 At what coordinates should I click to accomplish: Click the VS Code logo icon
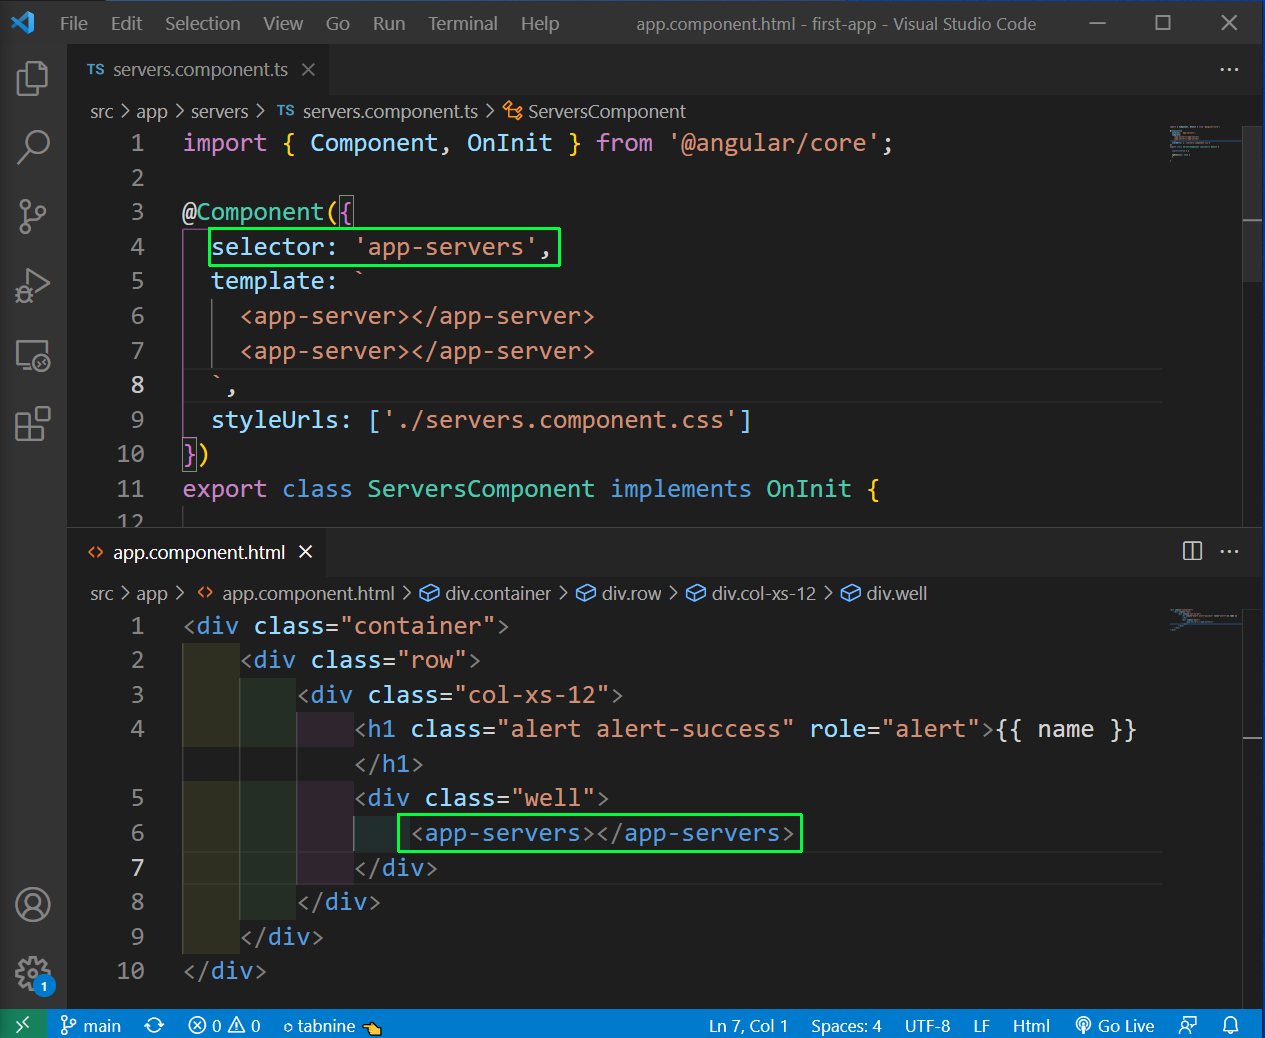(x=23, y=22)
